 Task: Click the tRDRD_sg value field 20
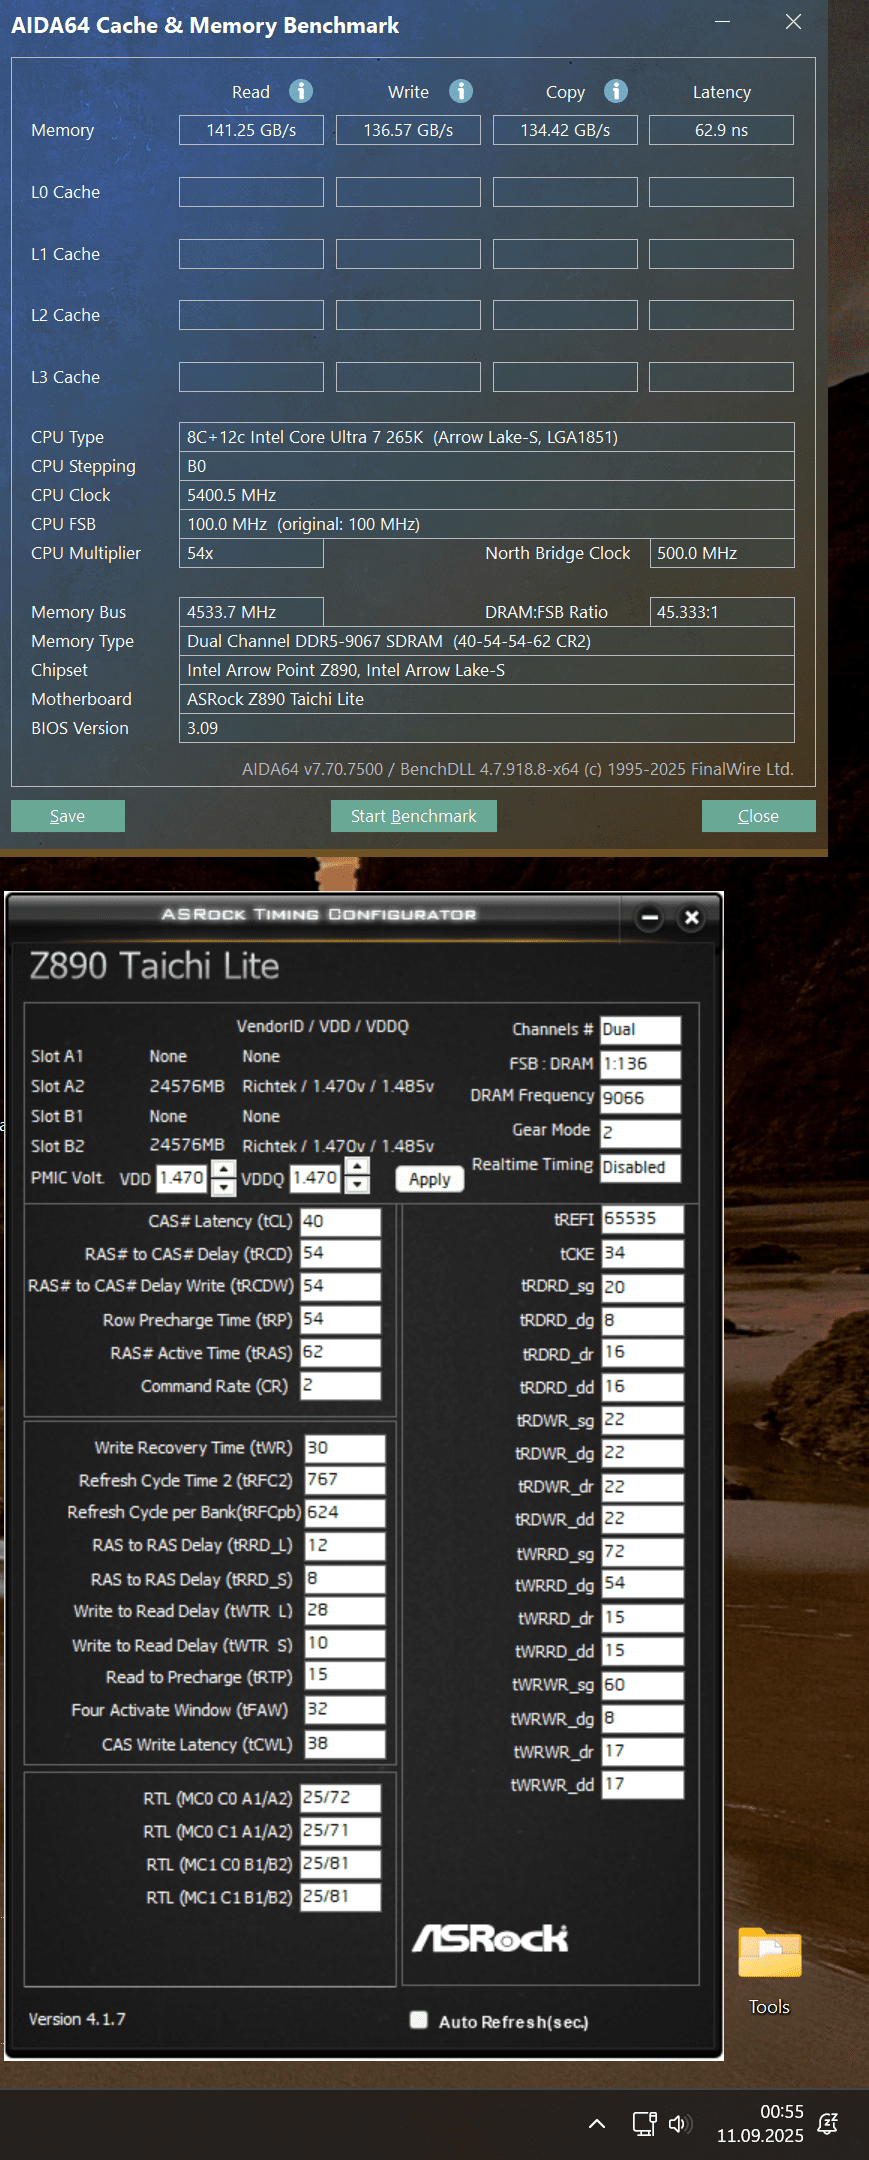(x=643, y=1288)
